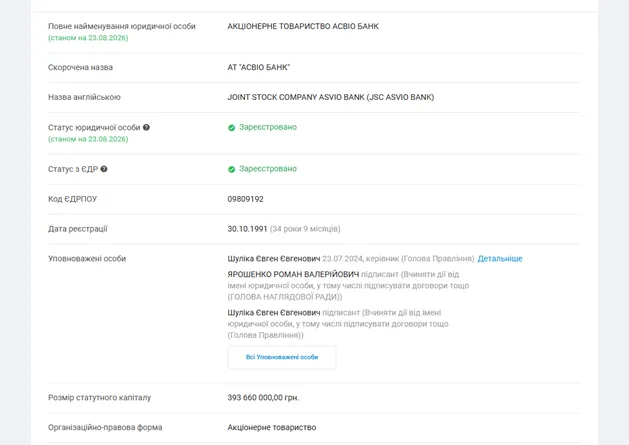The width and height of the screenshot is (629, 445).
Task: Click the Акціонерне товариство legal form value
Action: click(x=272, y=427)
